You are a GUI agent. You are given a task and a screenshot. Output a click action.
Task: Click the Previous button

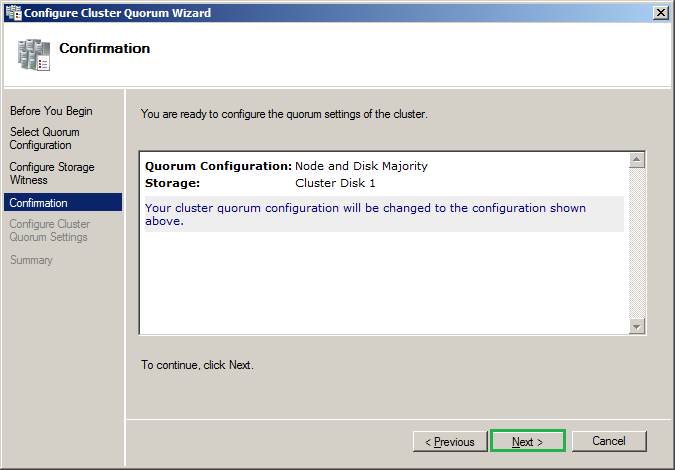[x=449, y=441]
